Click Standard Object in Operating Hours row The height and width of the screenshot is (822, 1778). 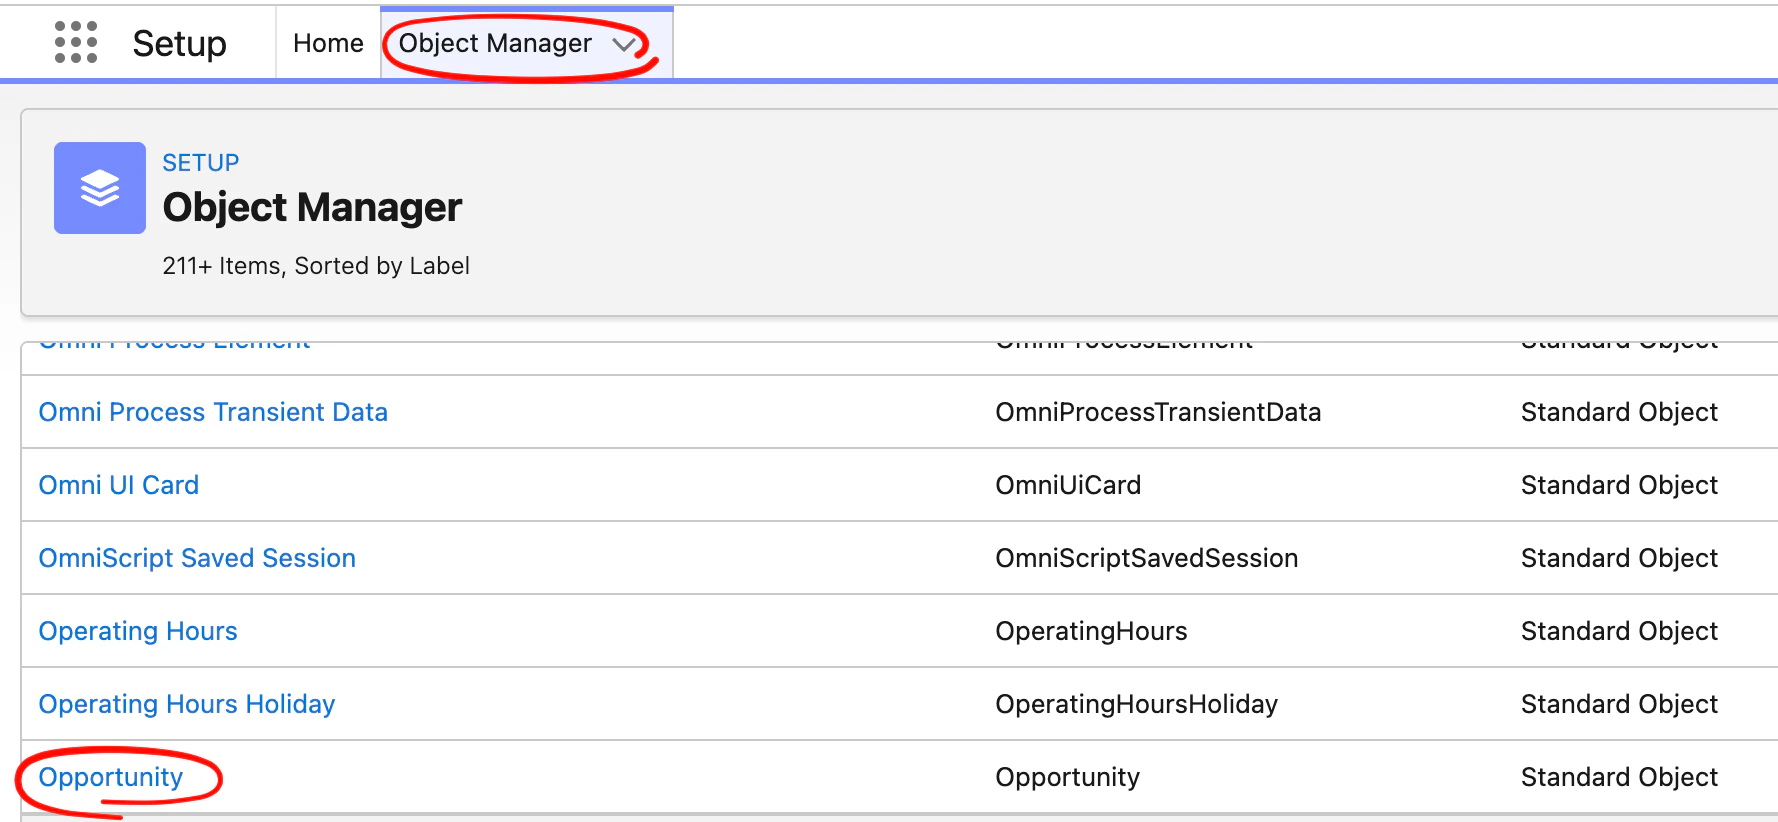(x=1619, y=631)
